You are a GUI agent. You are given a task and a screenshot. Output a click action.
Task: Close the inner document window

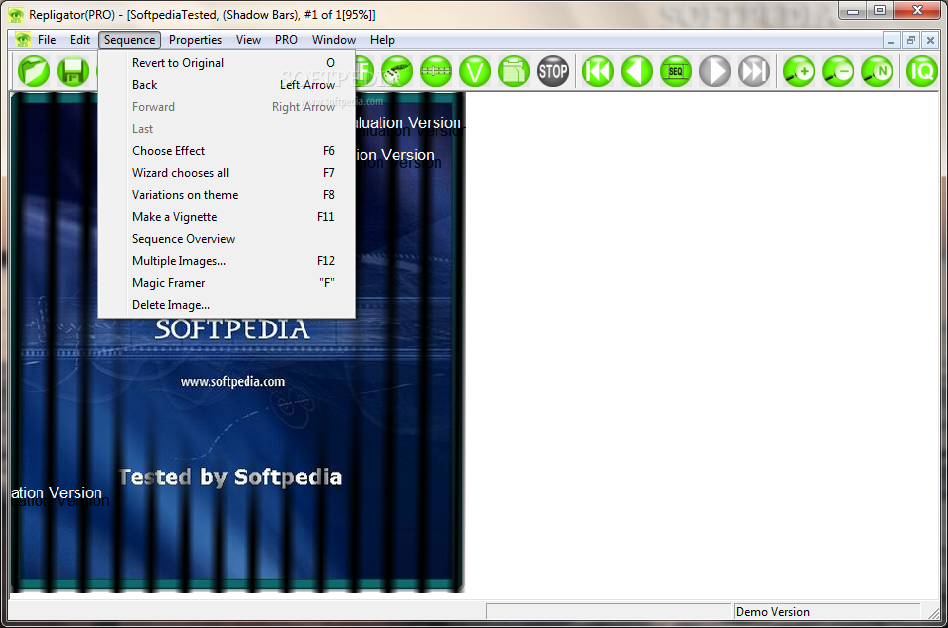[930, 40]
